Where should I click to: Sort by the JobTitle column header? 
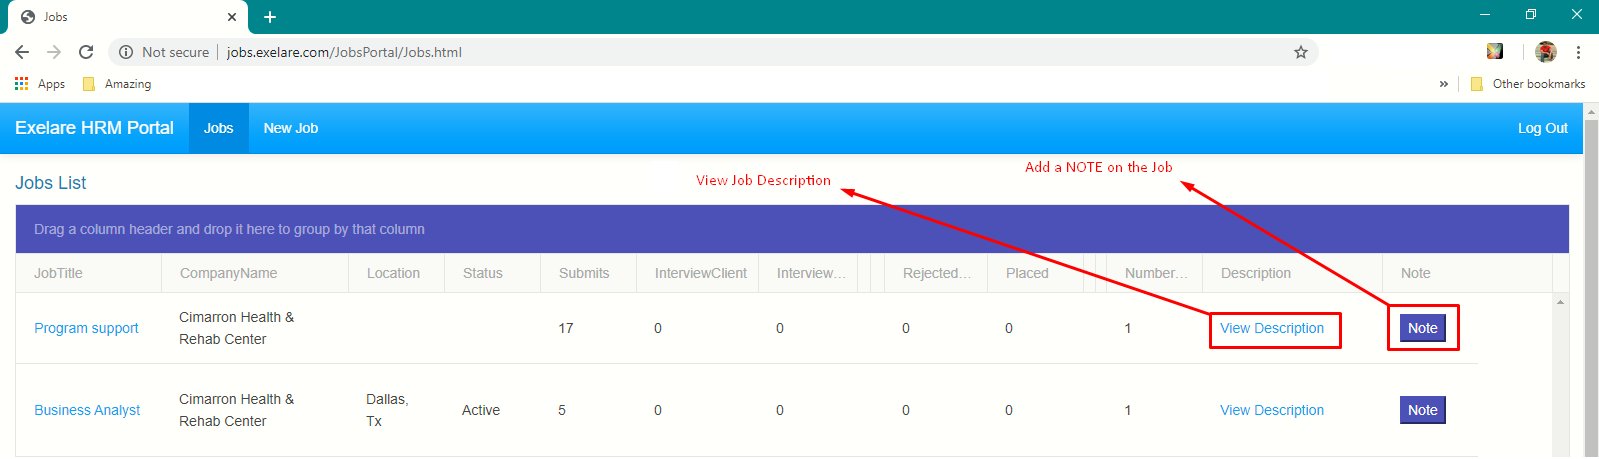[88, 273]
